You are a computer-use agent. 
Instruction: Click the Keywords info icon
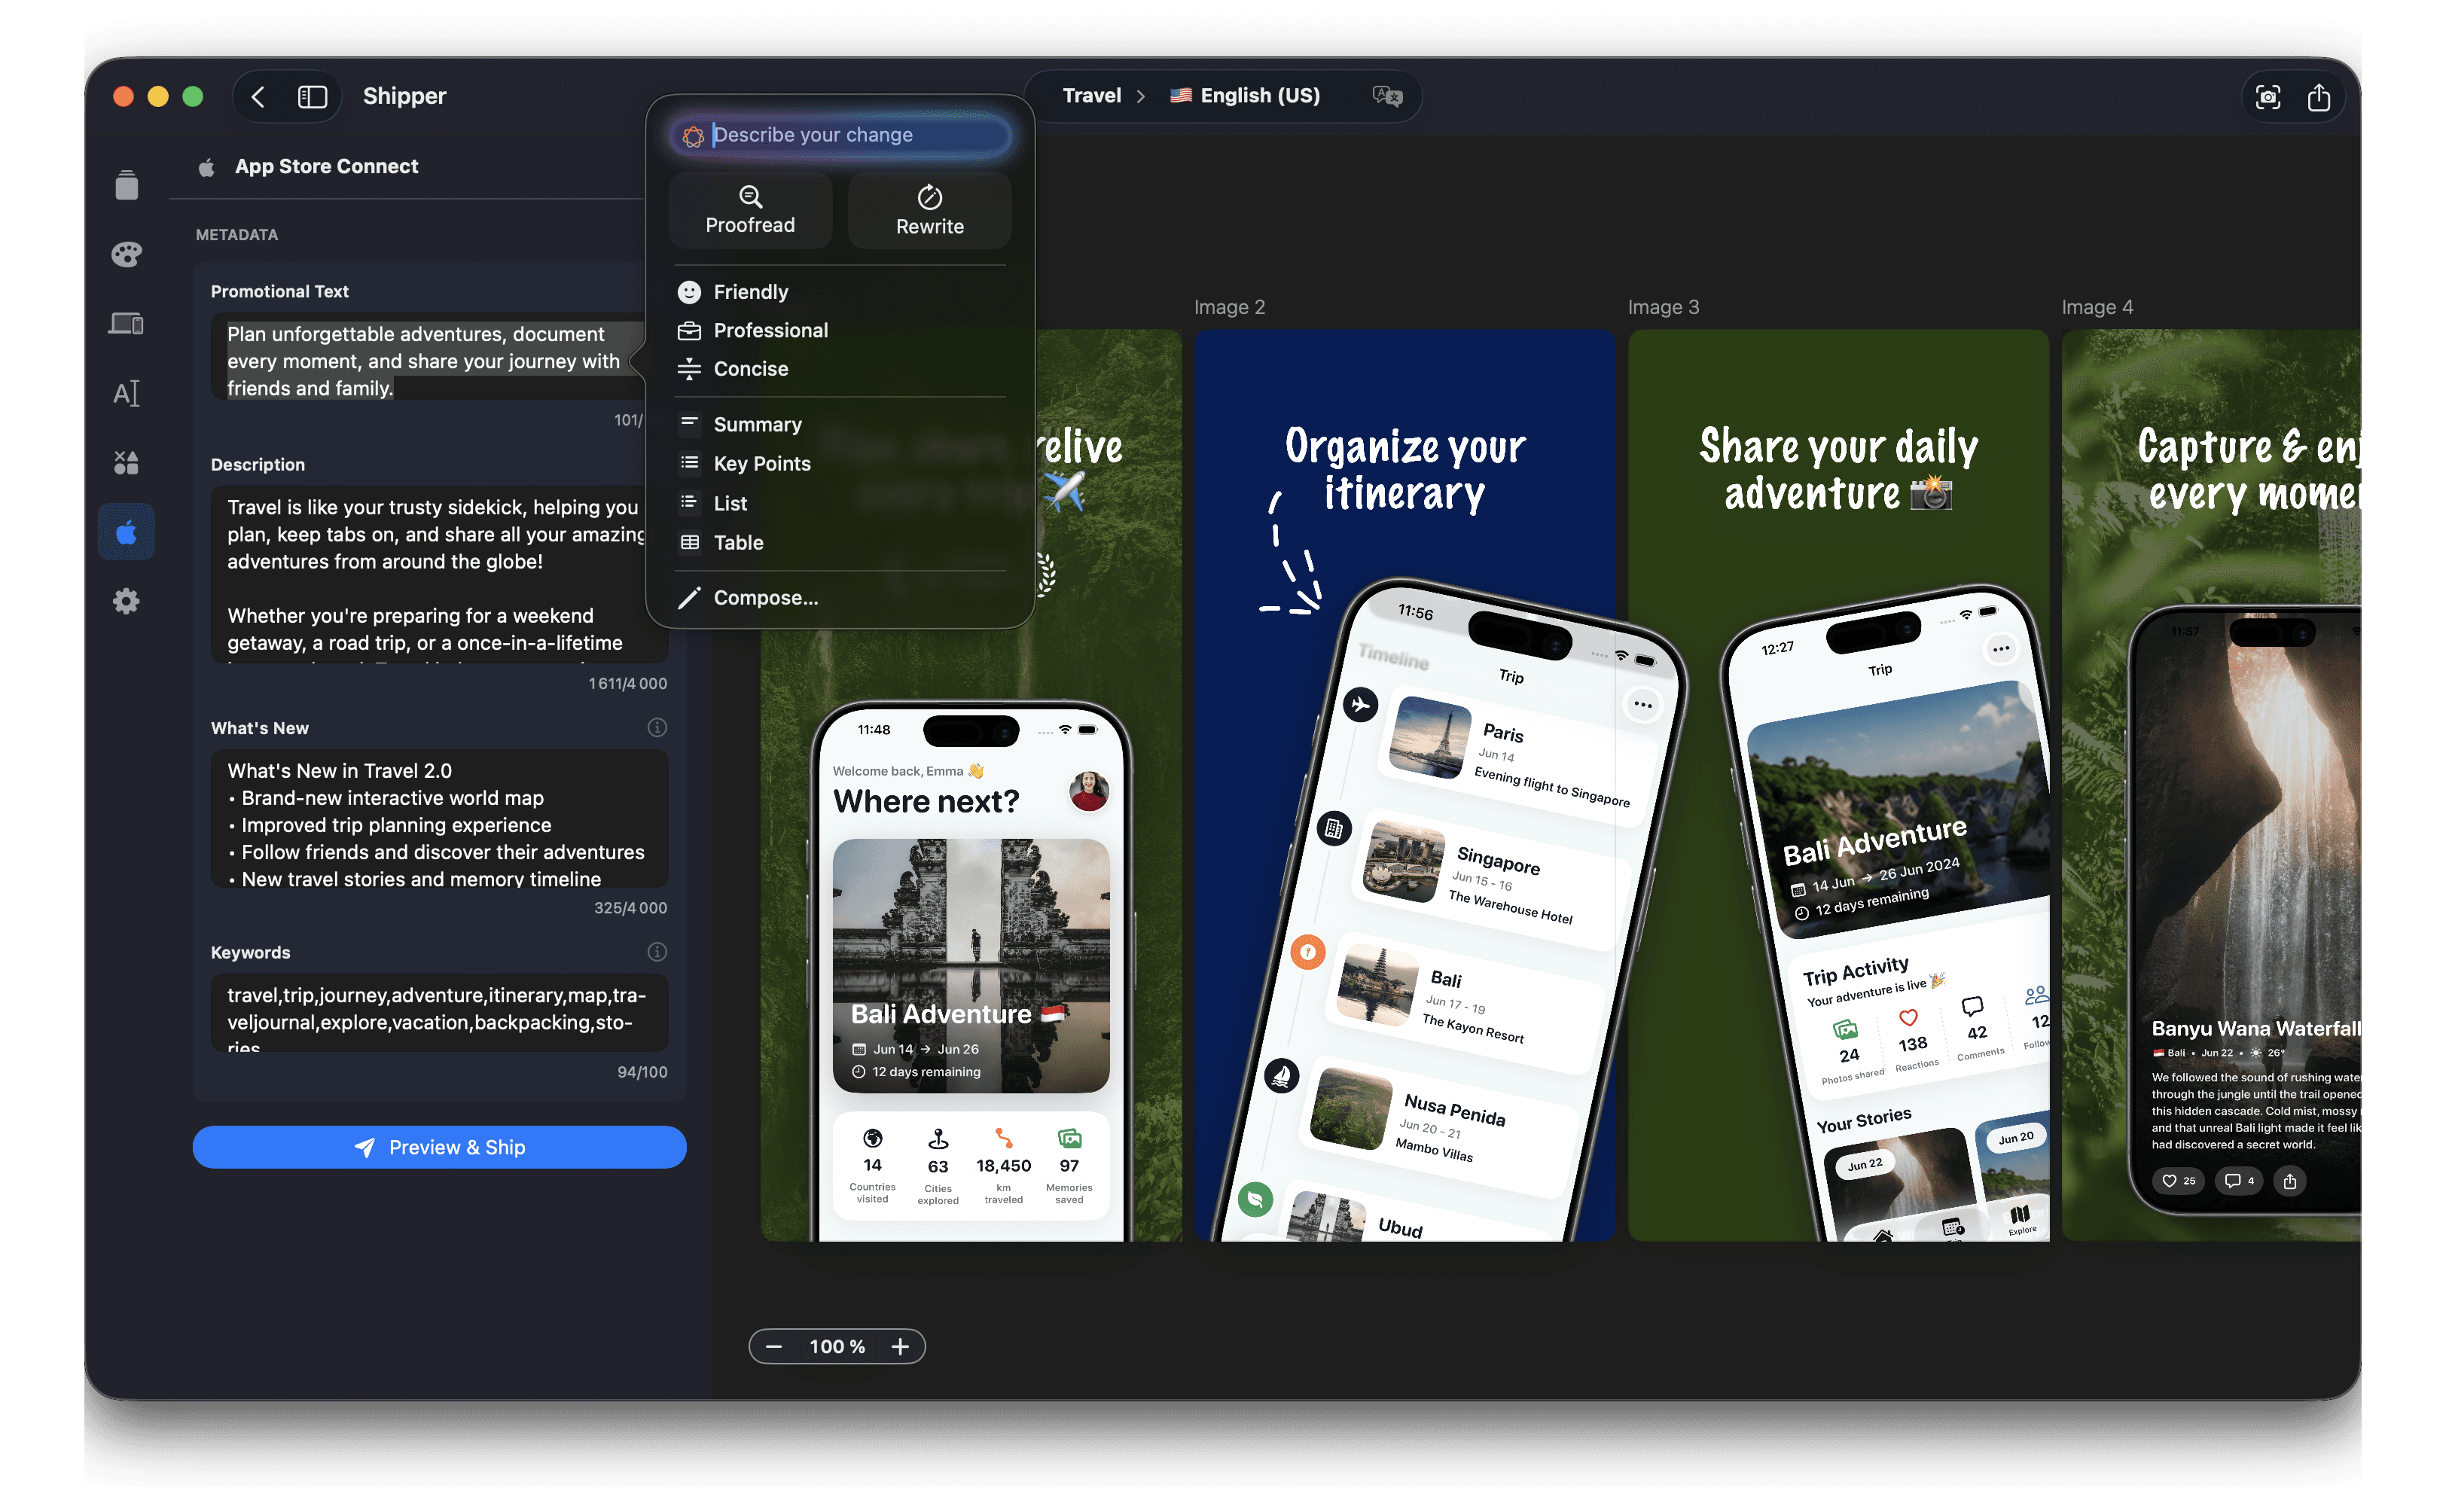click(x=657, y=951)
